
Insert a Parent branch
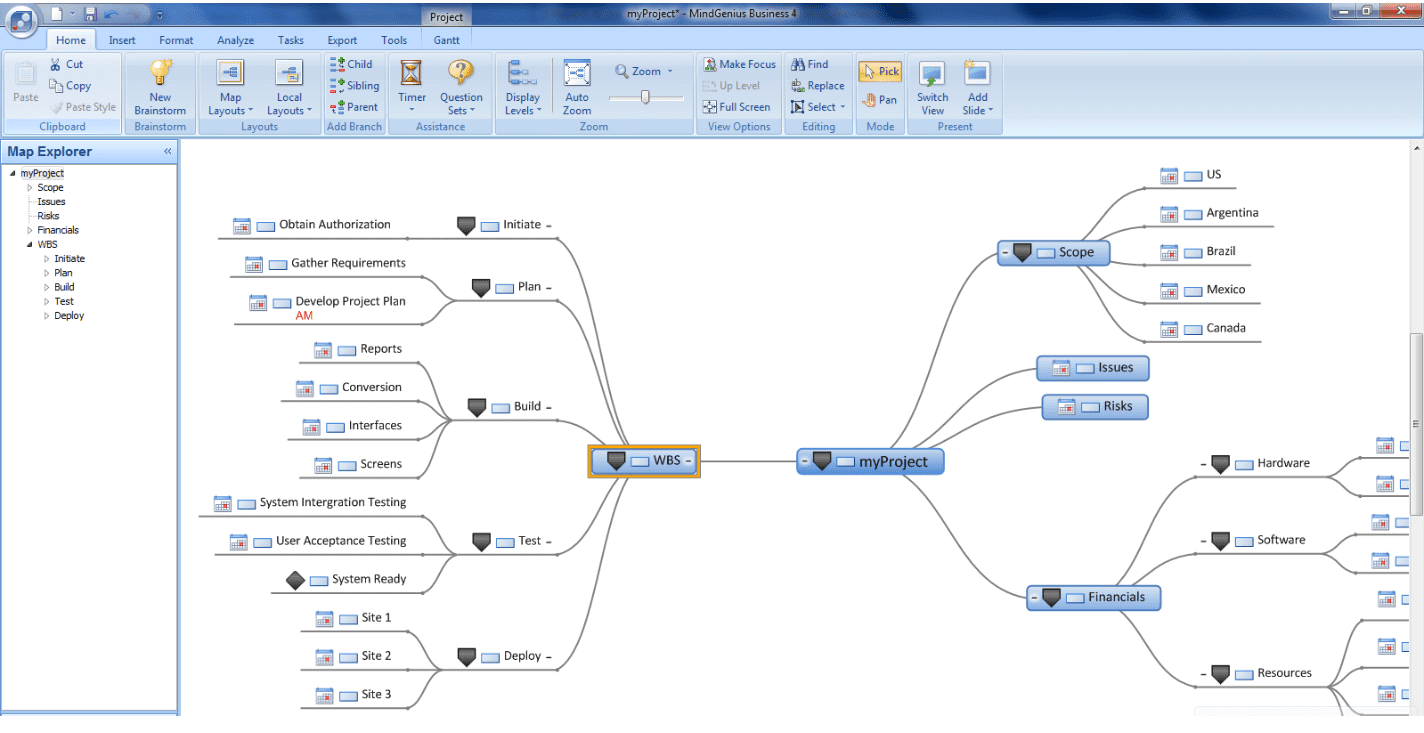[354, 107]
